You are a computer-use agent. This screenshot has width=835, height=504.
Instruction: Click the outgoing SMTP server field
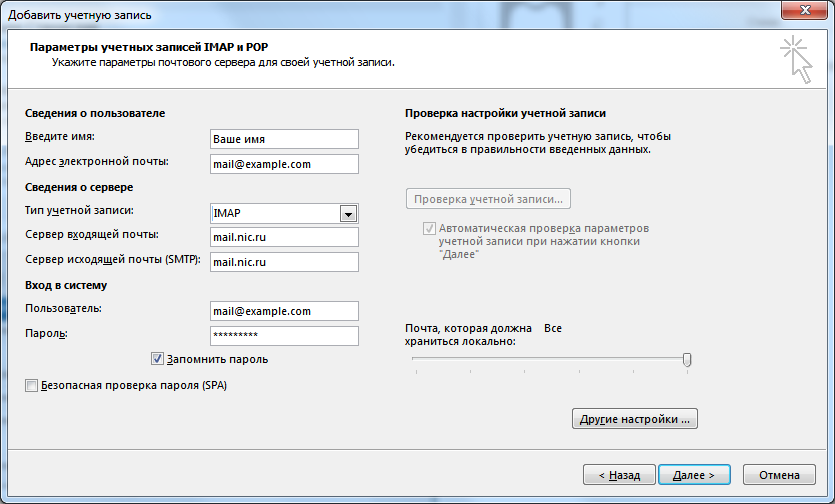coord(284,262)
